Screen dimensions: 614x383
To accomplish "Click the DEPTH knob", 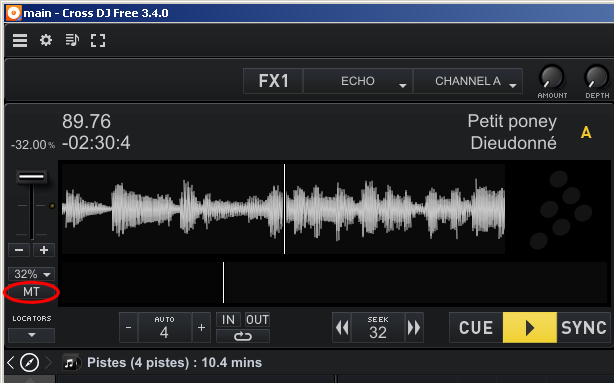I will click(x=597, y=77).
